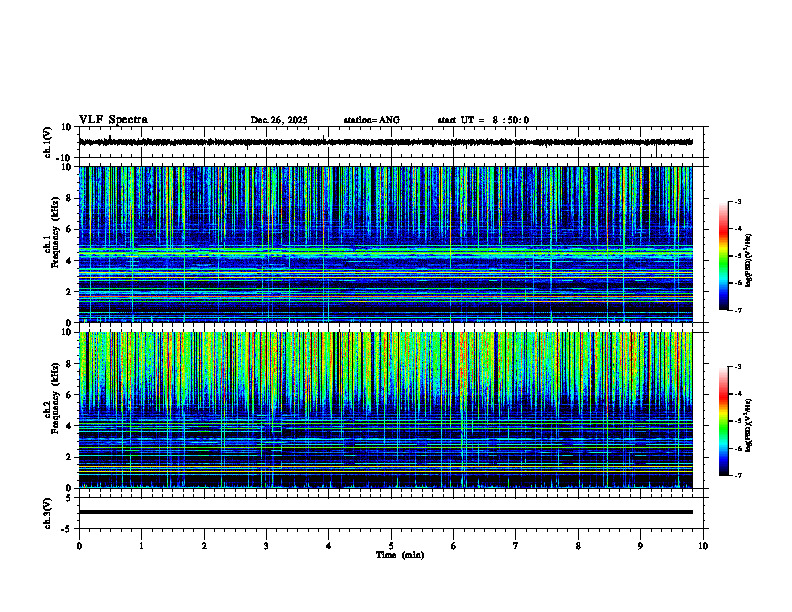Click the "-10" tick on ch.1(V) axis
Viewport: 792px width, 612px height.
coord(65,158)
